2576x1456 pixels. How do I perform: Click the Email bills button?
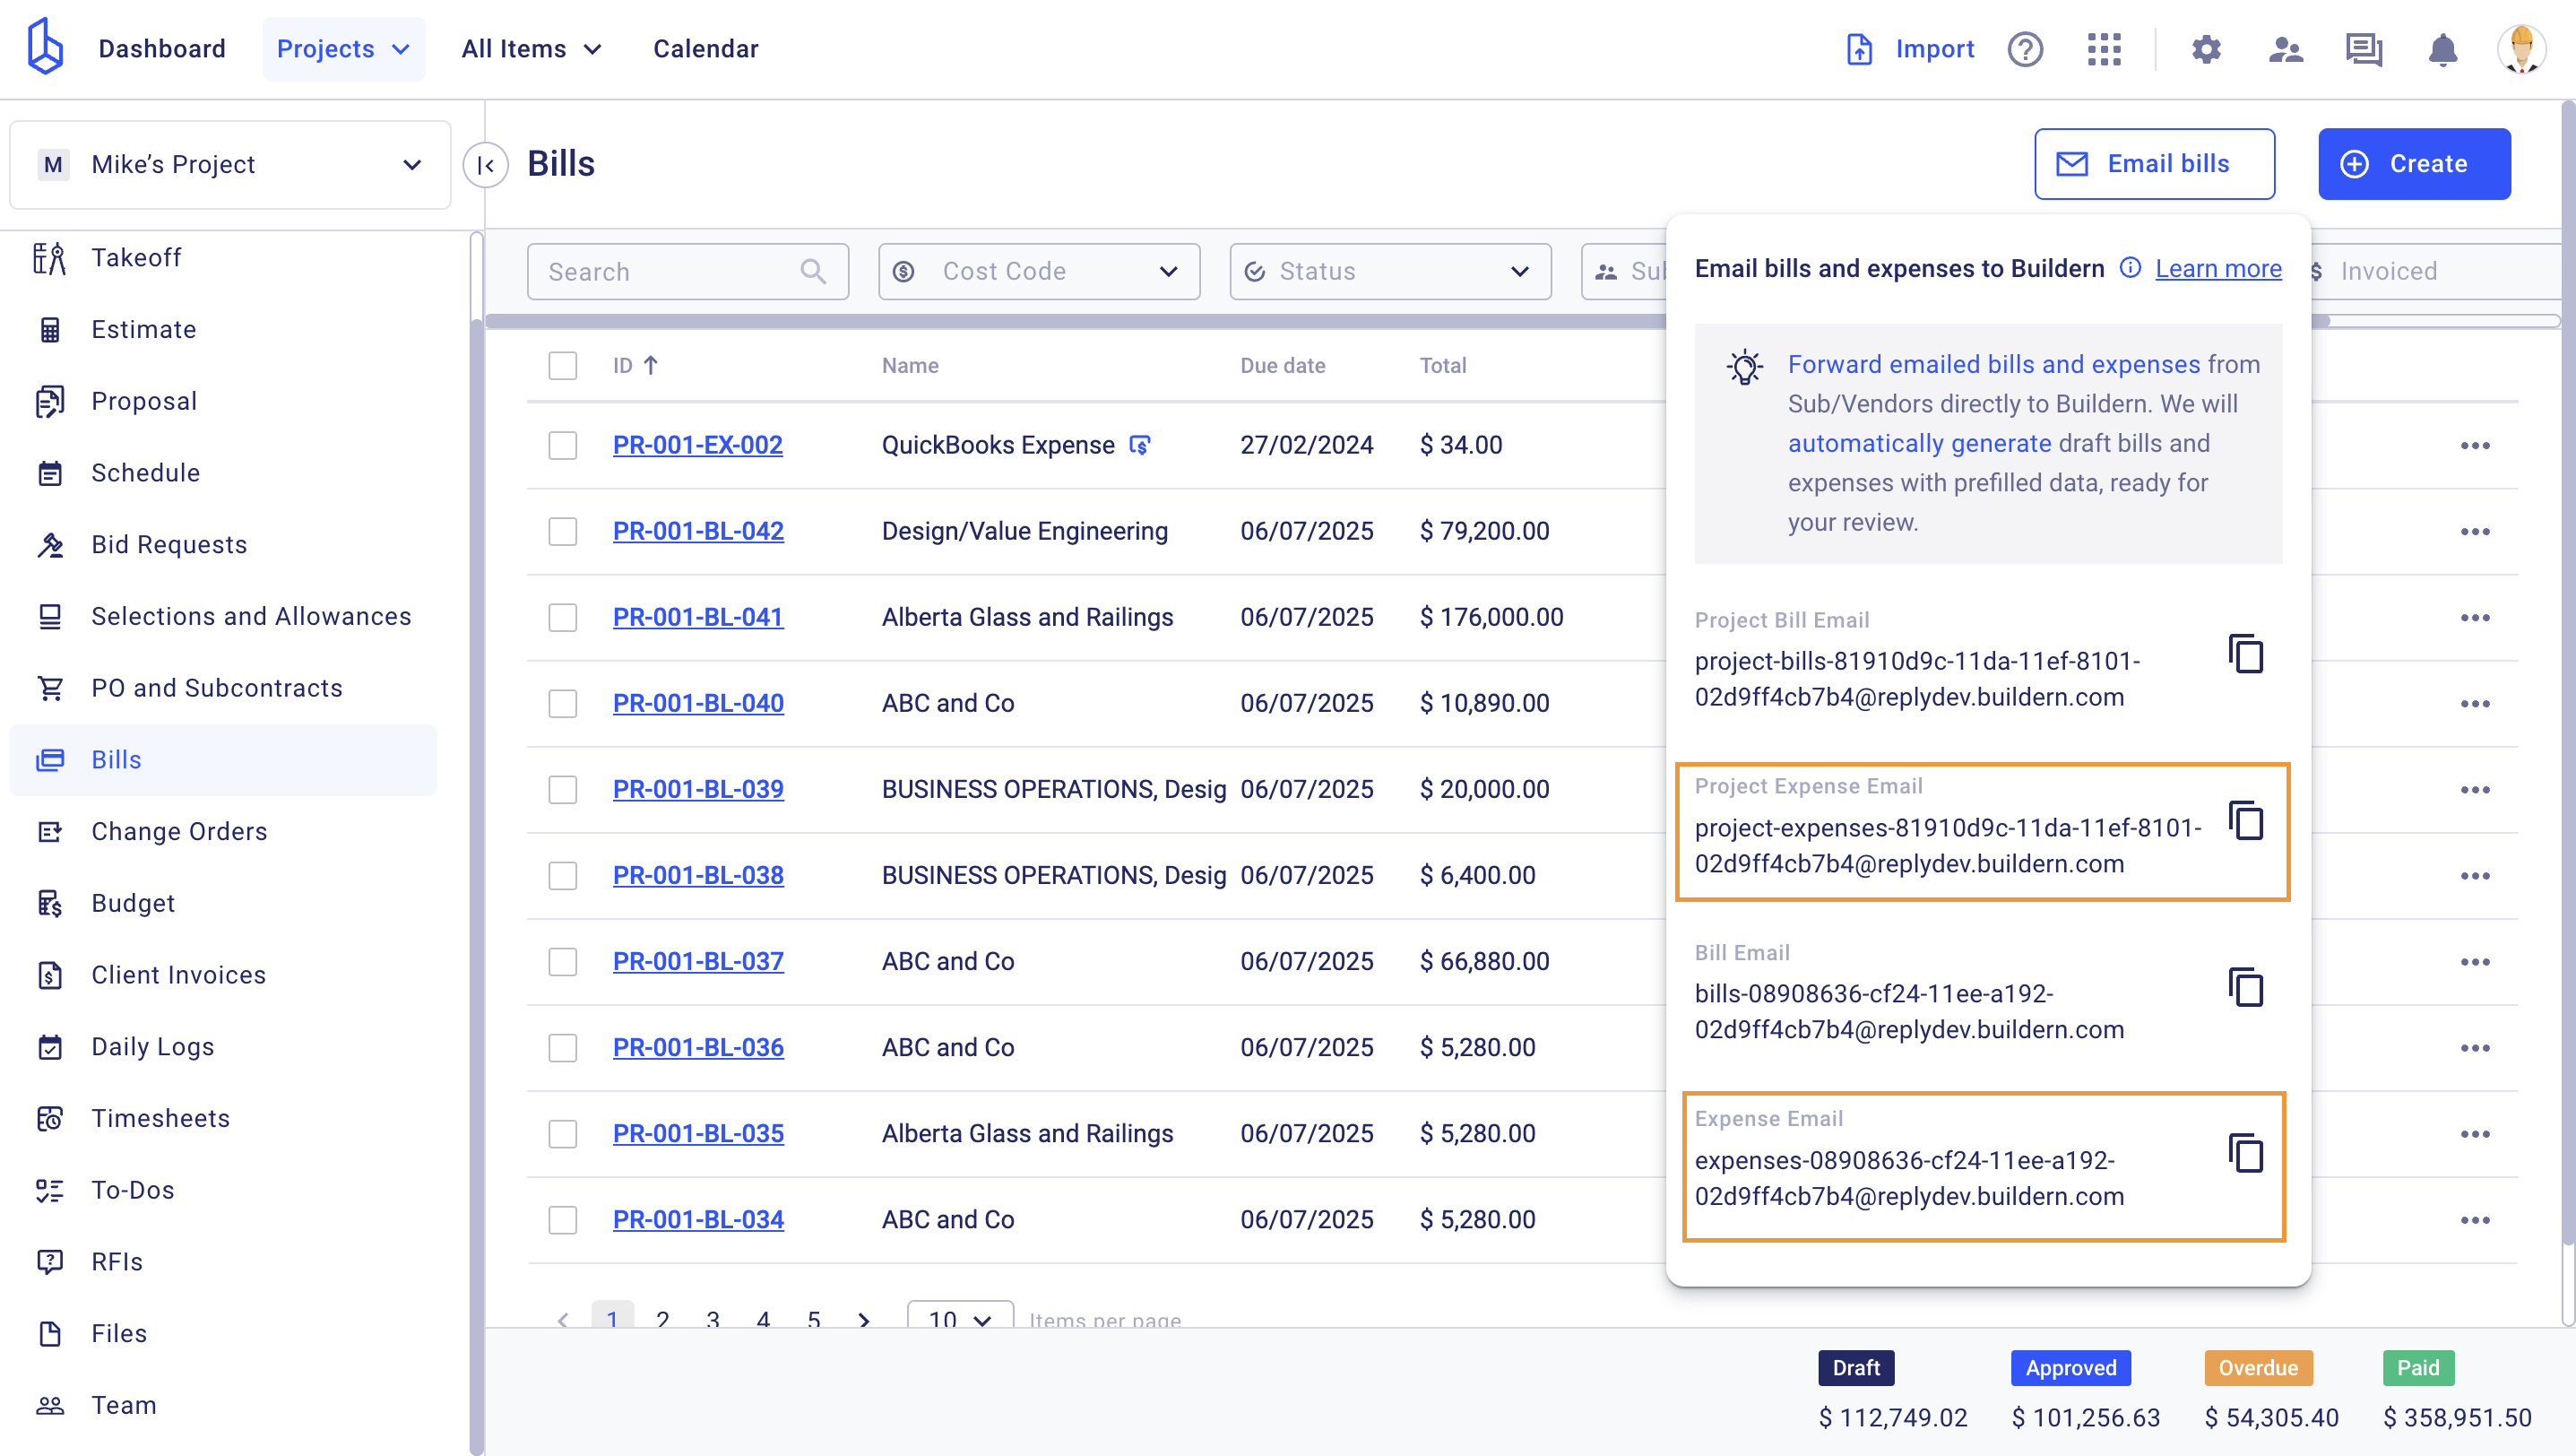pyautogui.click(x=2154, y=164)
